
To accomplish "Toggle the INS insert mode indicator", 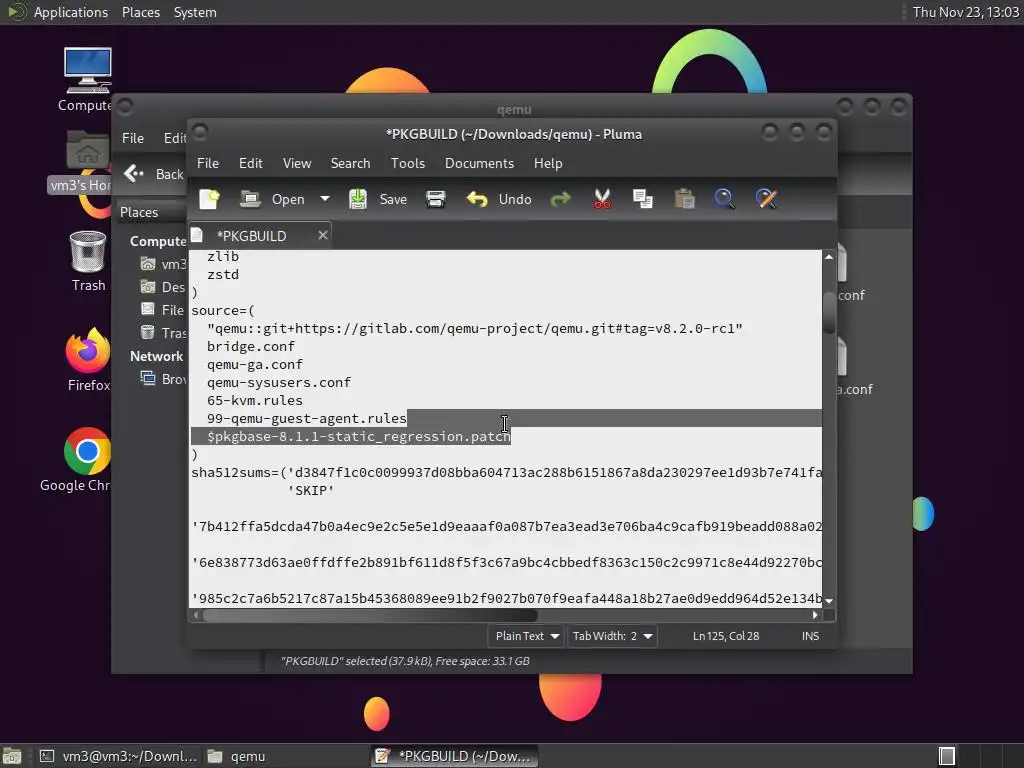I will point(810,636).
